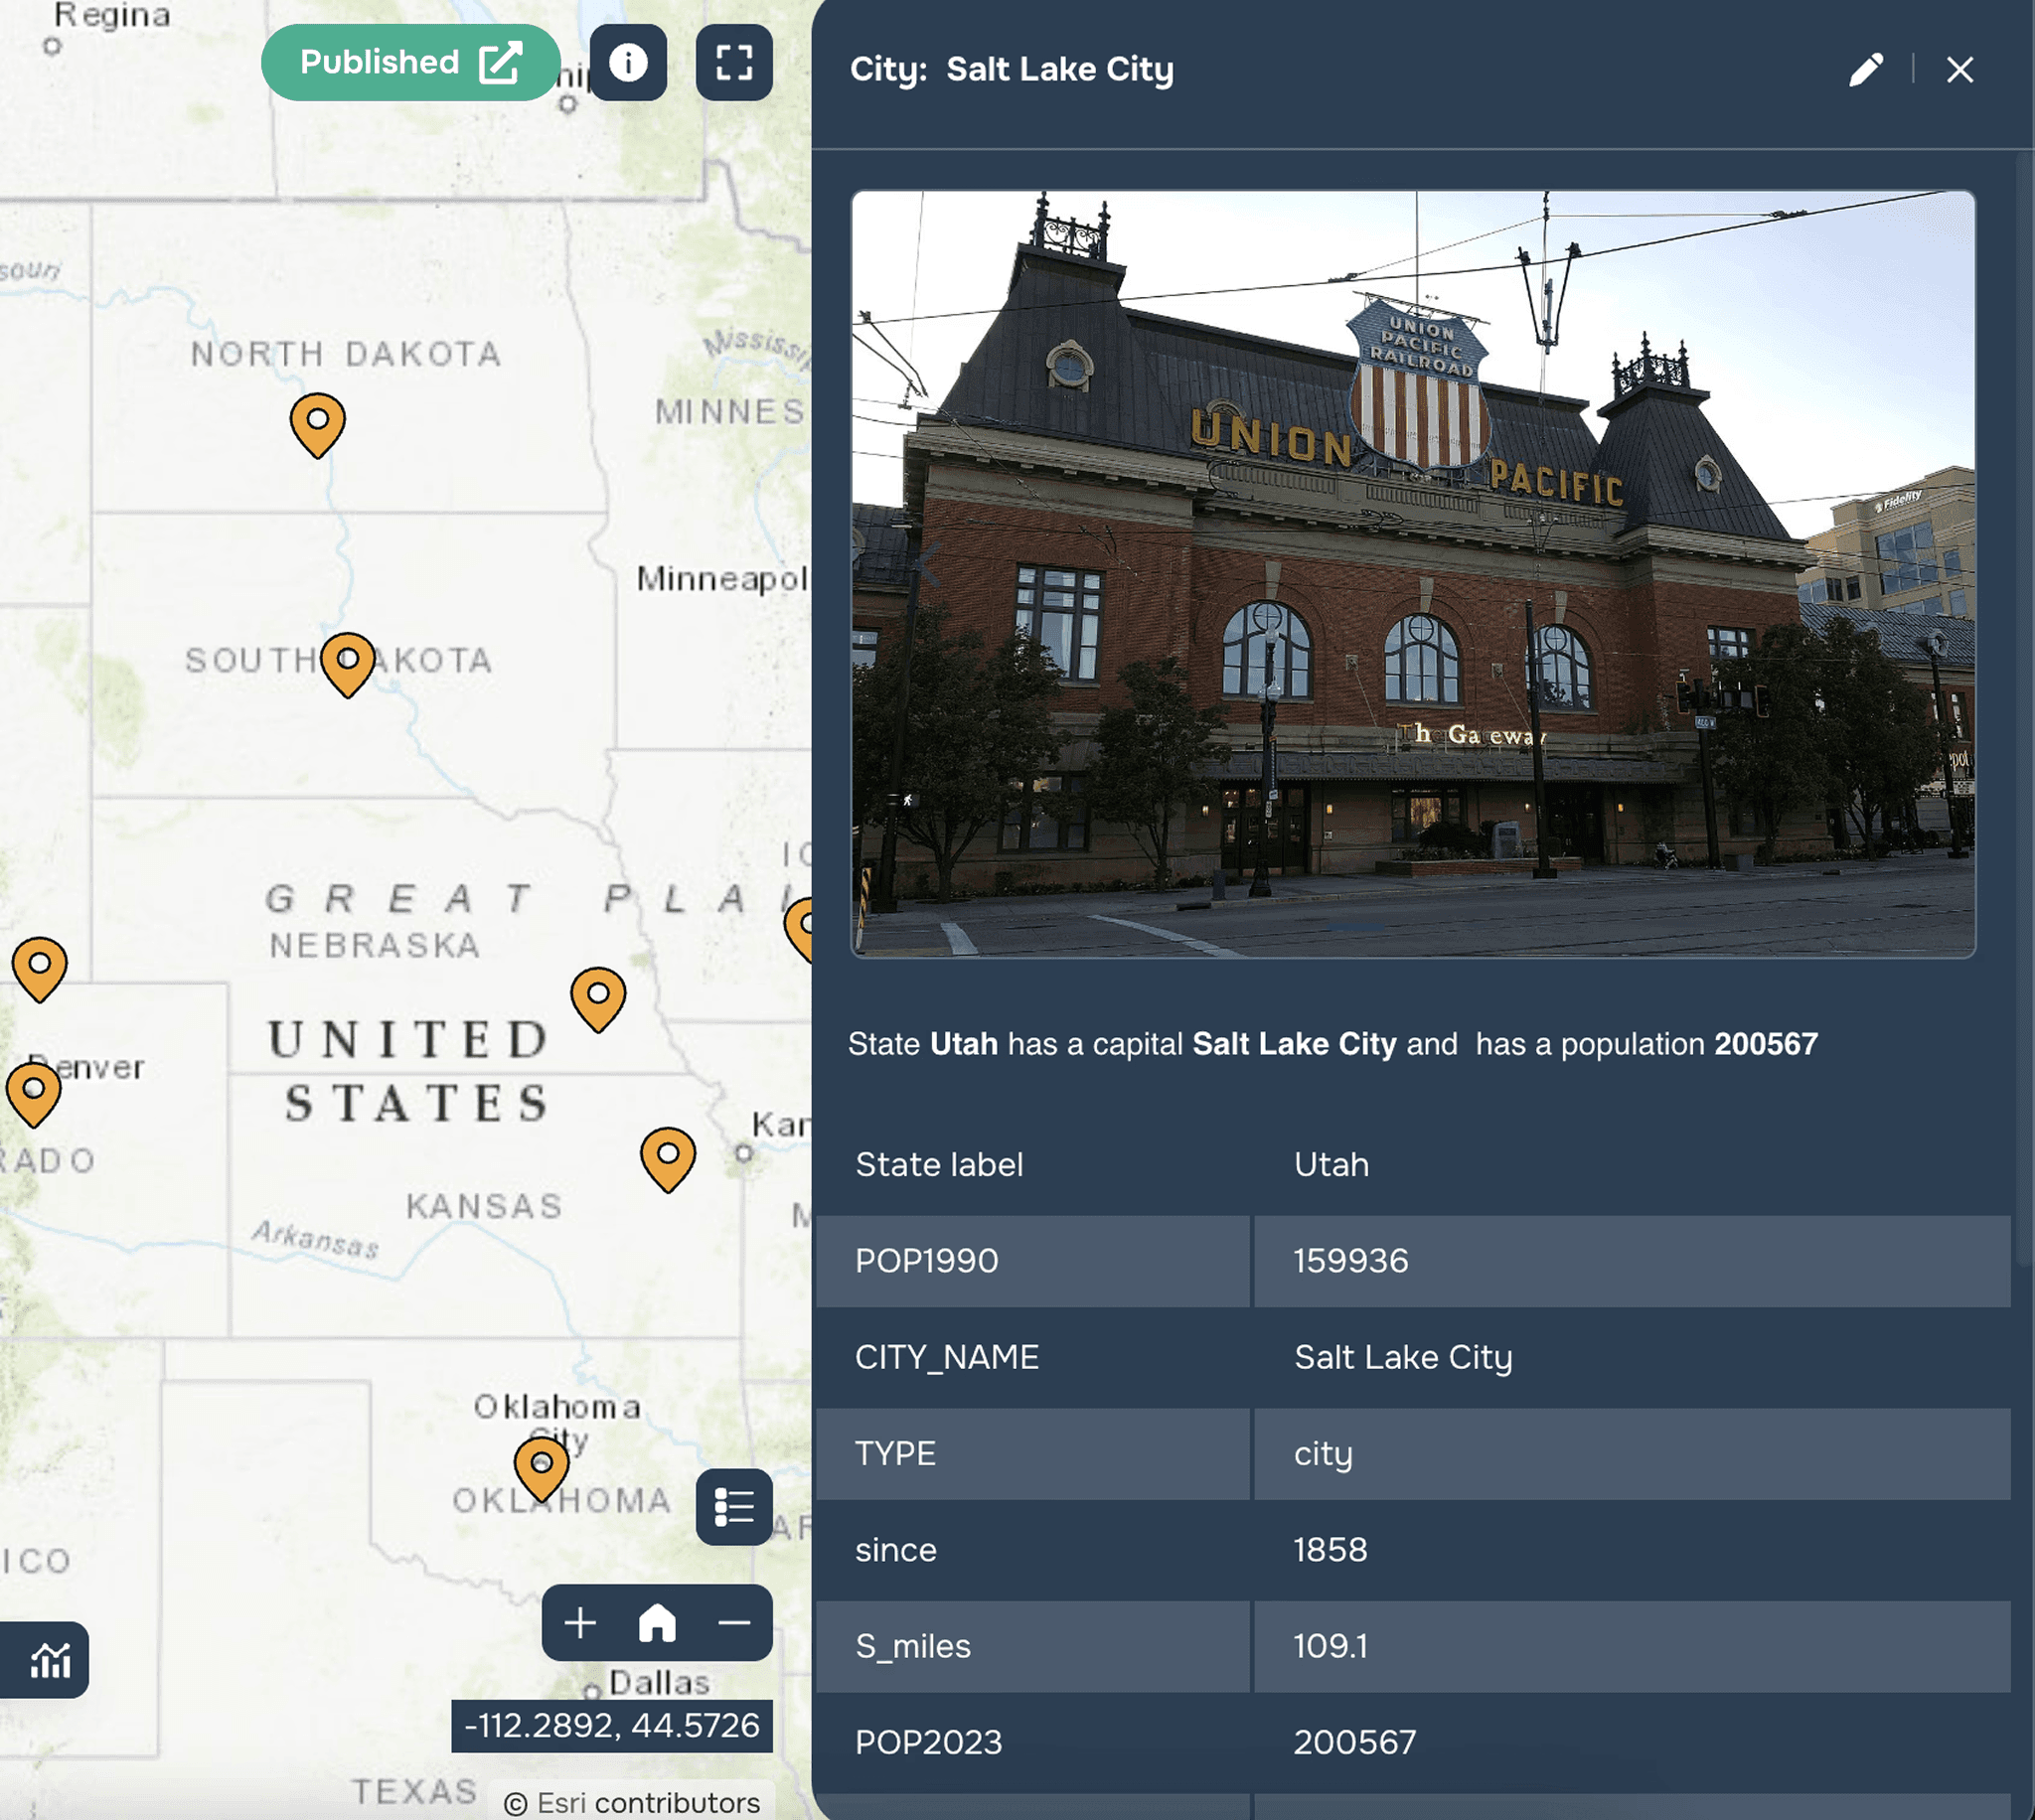Screen dimensions: 2035x1820
Task: Select the South Dakota map pin
Action: point(348,662)
